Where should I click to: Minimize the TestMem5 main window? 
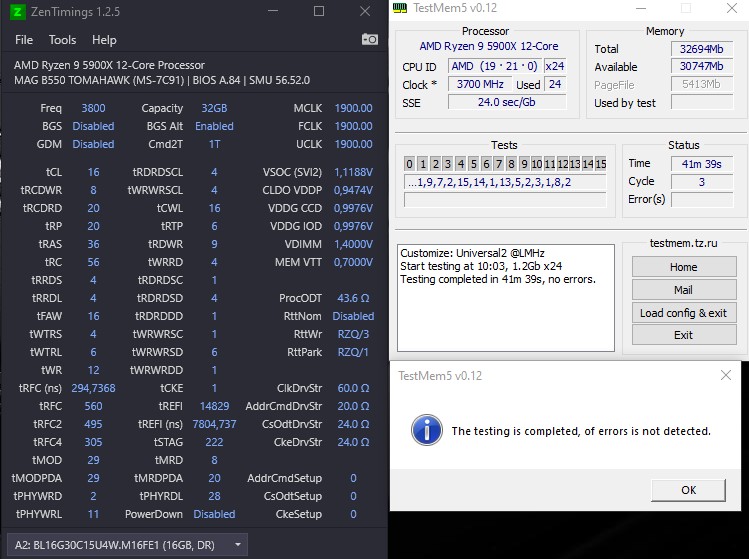641,8
